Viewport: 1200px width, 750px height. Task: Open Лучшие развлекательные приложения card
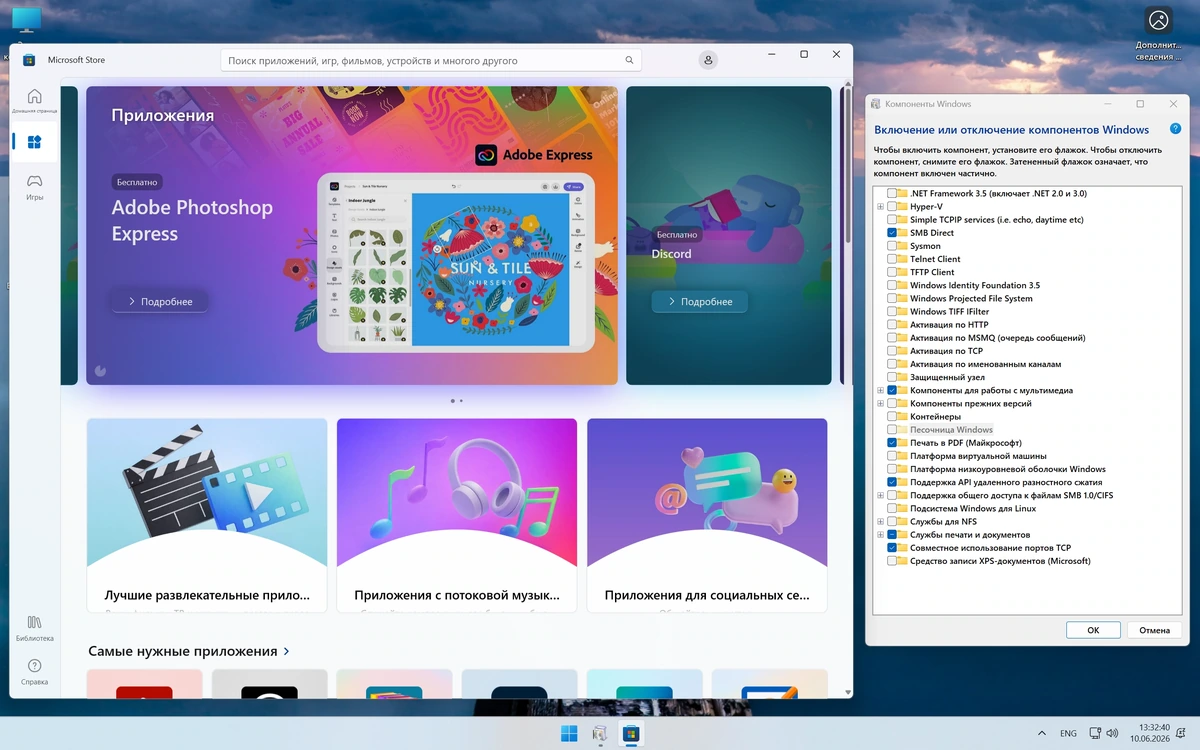coord(207,515)
